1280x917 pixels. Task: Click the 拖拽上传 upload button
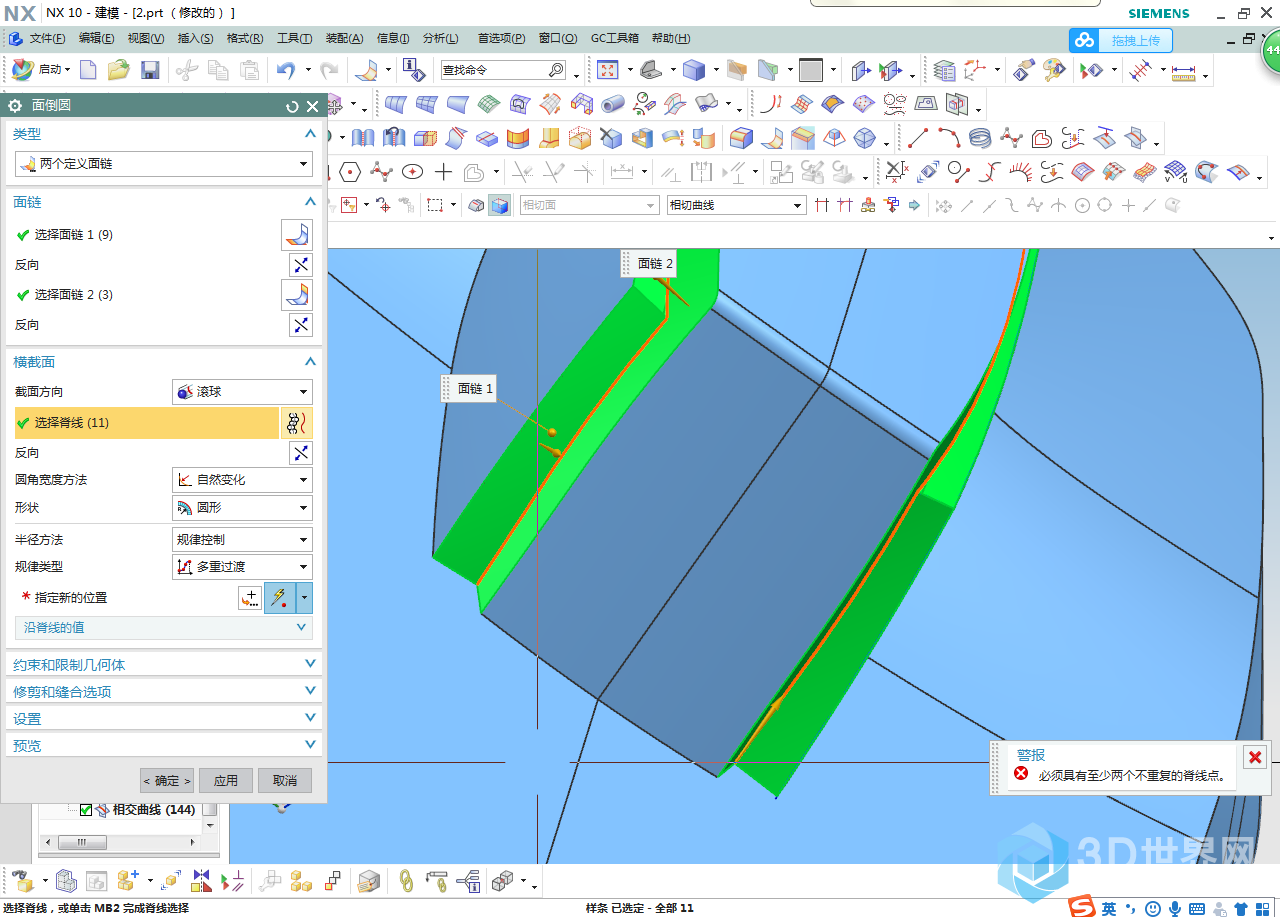1121,41
